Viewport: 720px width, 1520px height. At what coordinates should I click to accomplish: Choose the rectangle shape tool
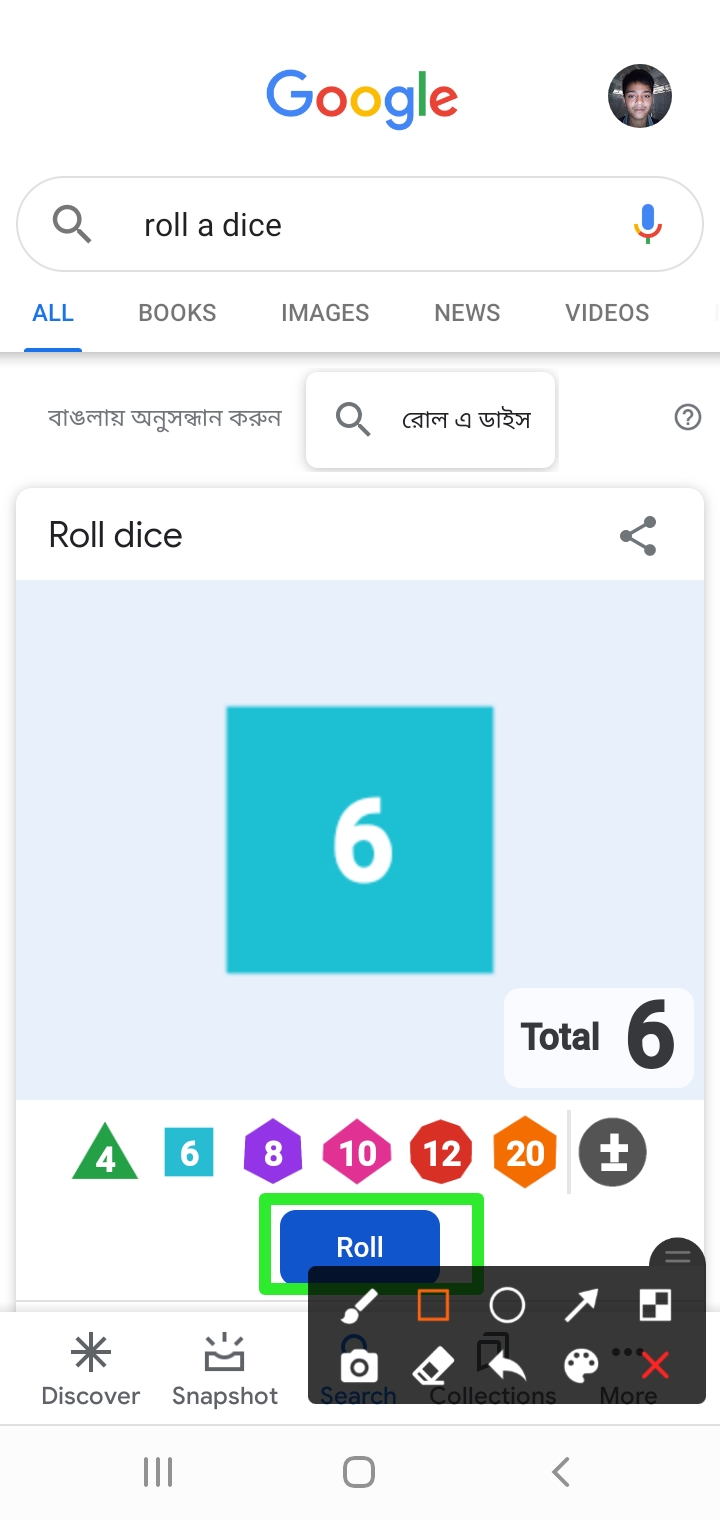point(433,1304)
